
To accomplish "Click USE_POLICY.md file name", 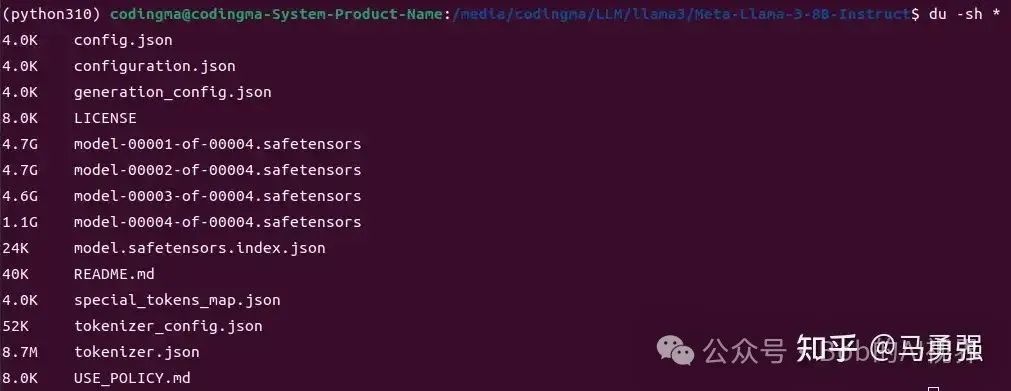I will [132, 378].
